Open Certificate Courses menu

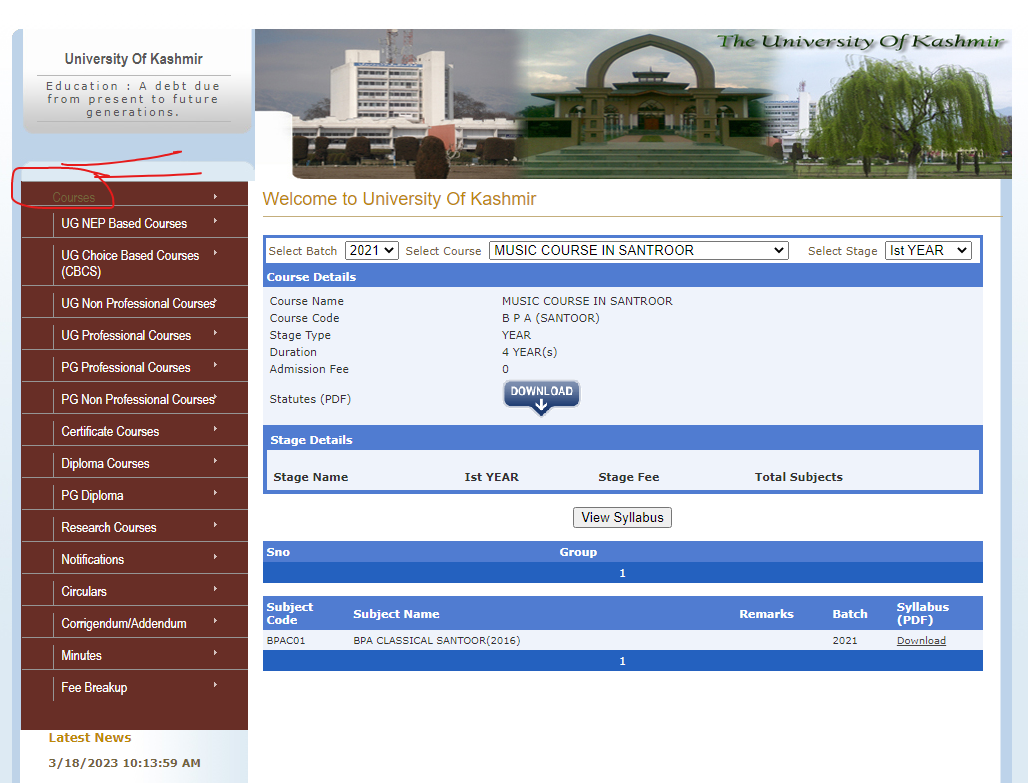134,432
